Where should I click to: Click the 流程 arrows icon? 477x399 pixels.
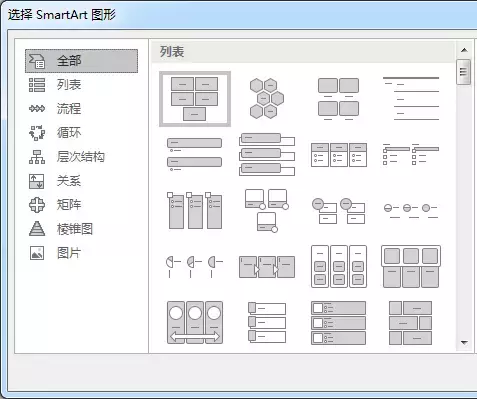tap(37, 109)
